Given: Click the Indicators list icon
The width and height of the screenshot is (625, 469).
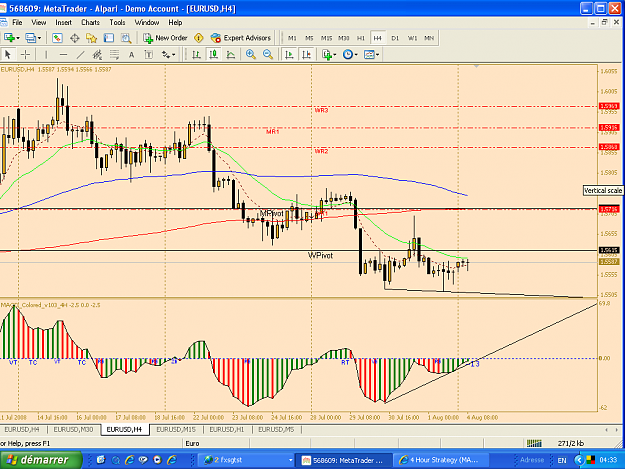Looking at the screenshot, I should [327, 55].
